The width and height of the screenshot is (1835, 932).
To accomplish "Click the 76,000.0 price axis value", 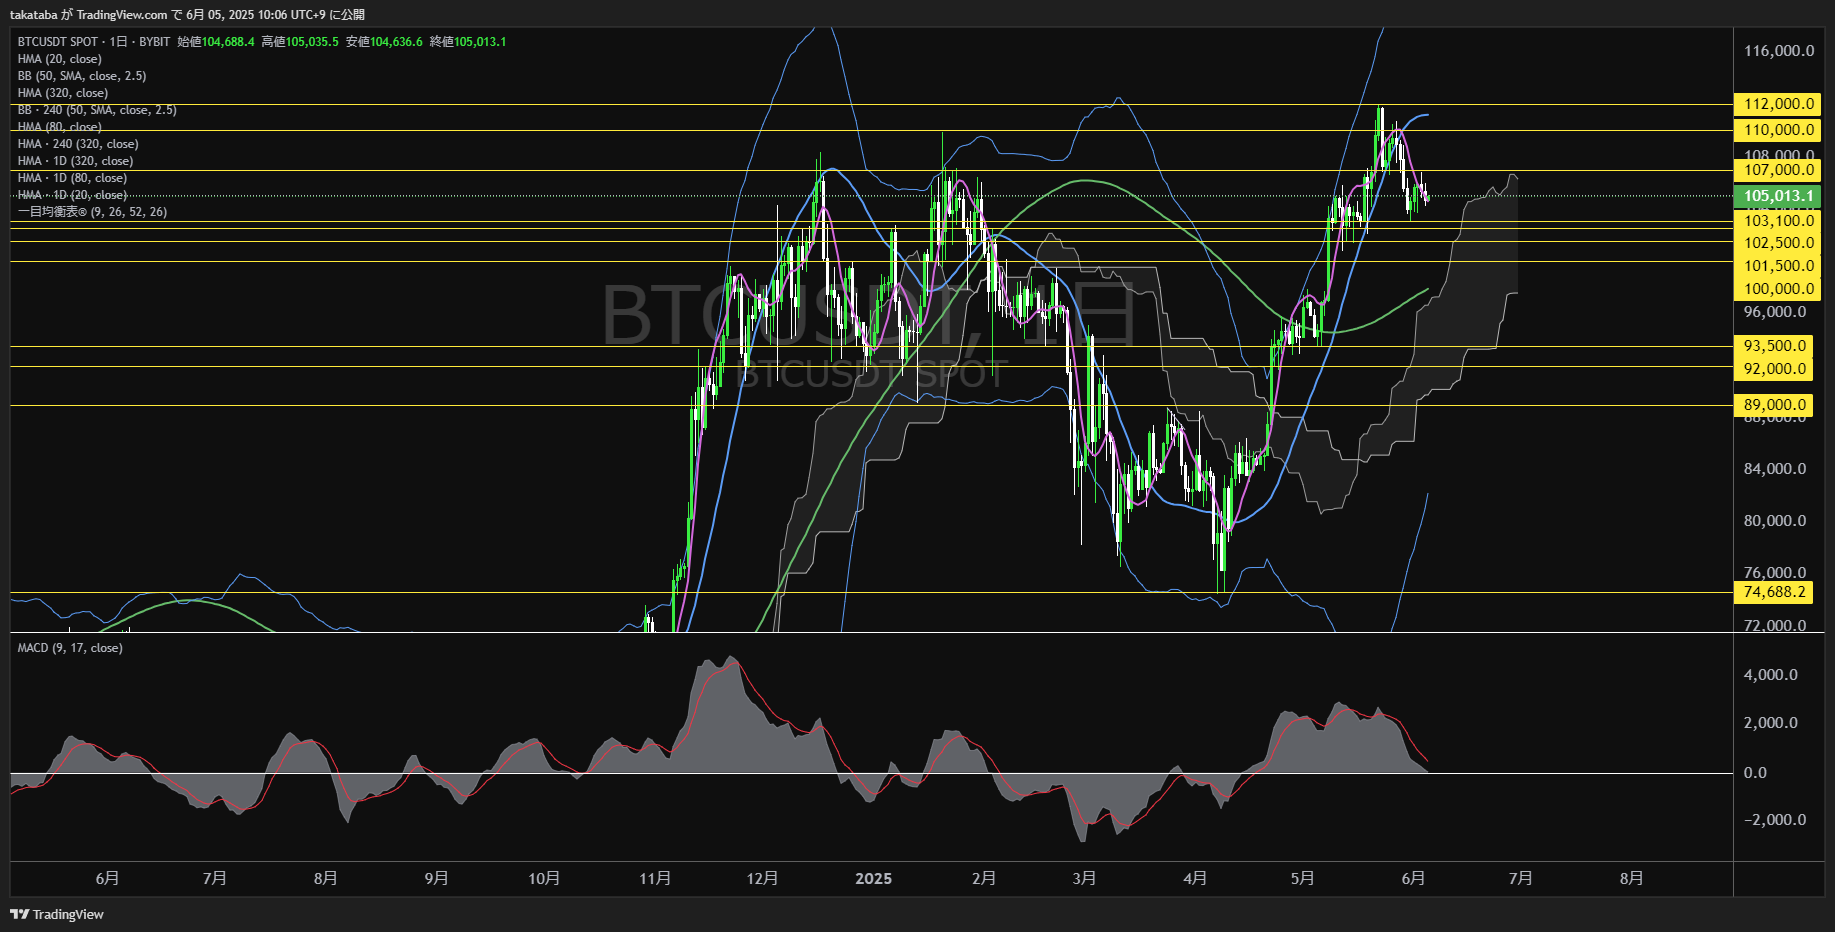I will (x=1775, y=573).
